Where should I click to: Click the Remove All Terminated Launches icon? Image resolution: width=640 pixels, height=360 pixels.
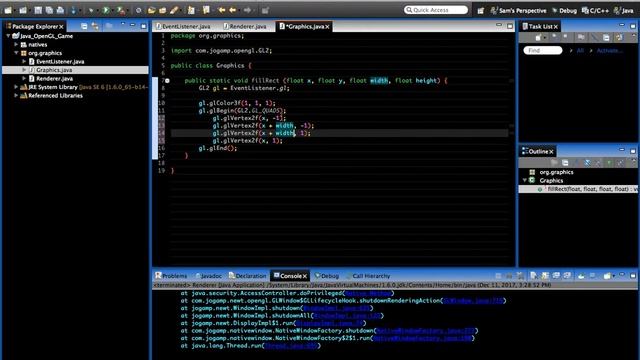click(520, 276)
